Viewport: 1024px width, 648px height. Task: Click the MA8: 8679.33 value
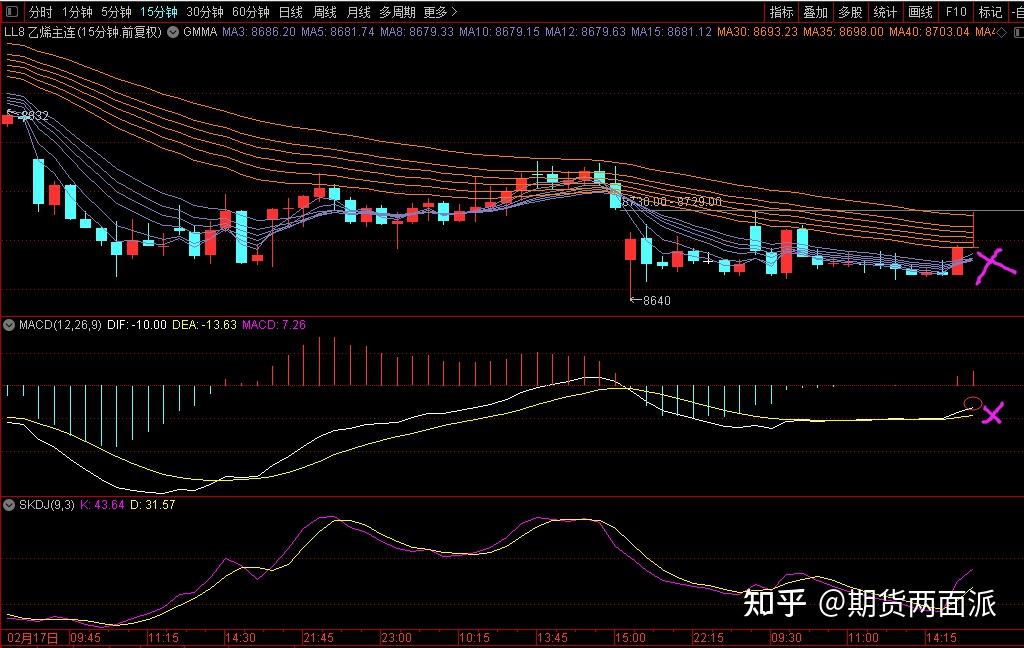coord(417,31)
